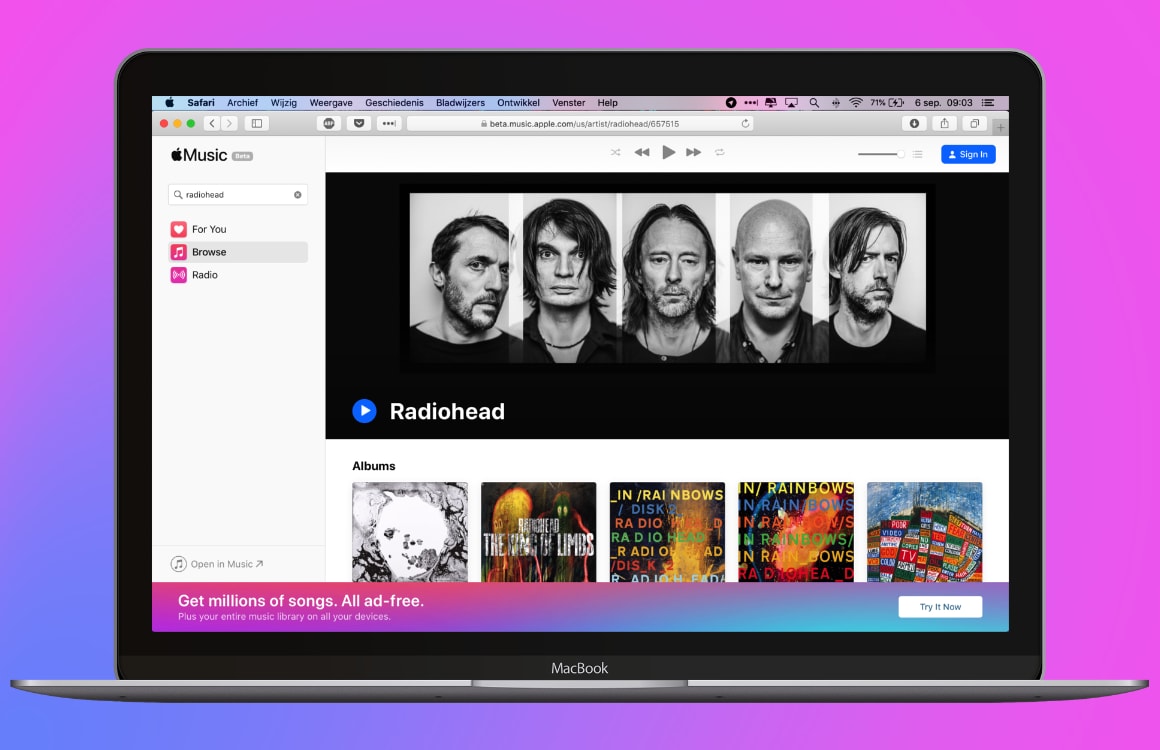Screen dimensions: 1160x750
Task: Open AirPlay display menu
Action: pos(791,103)
